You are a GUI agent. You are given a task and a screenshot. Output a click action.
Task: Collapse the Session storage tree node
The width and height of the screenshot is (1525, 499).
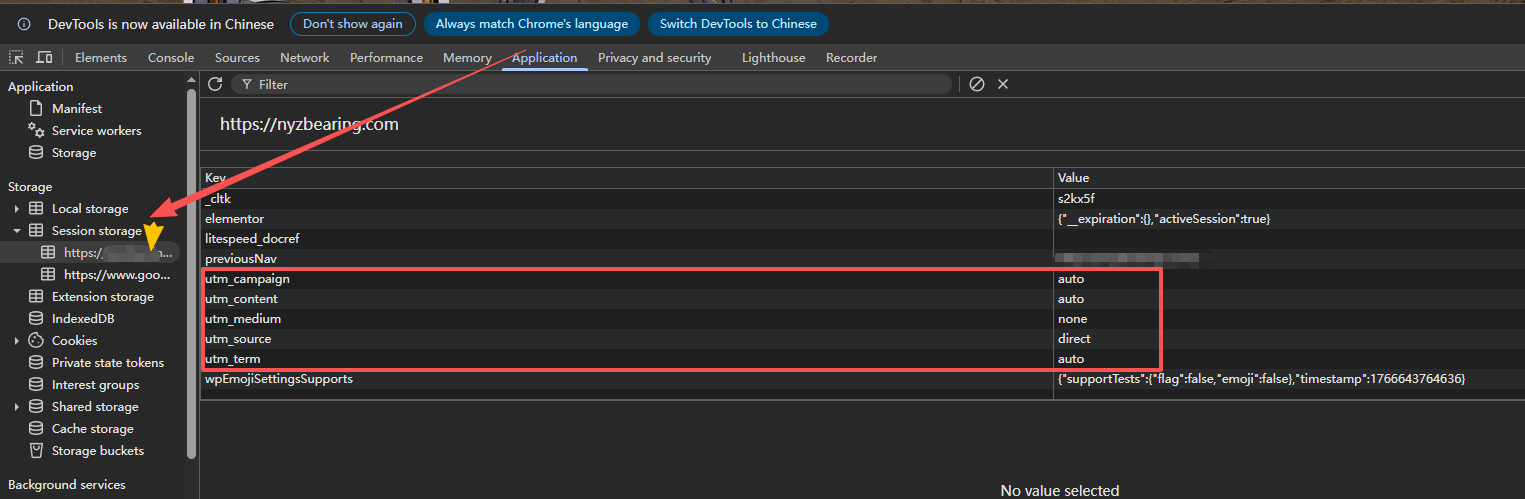tap(16, 231)
